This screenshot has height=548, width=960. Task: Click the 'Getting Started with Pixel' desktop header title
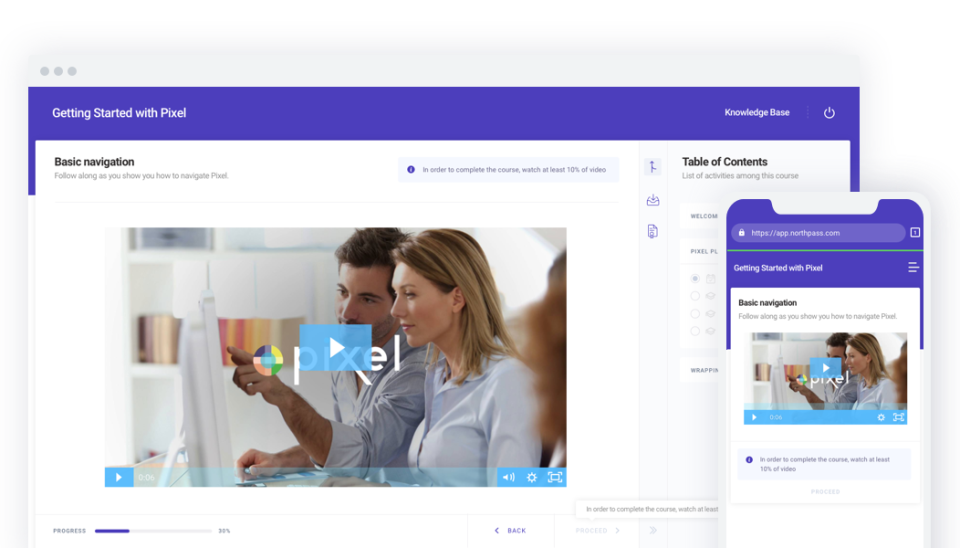click(119, 113)
